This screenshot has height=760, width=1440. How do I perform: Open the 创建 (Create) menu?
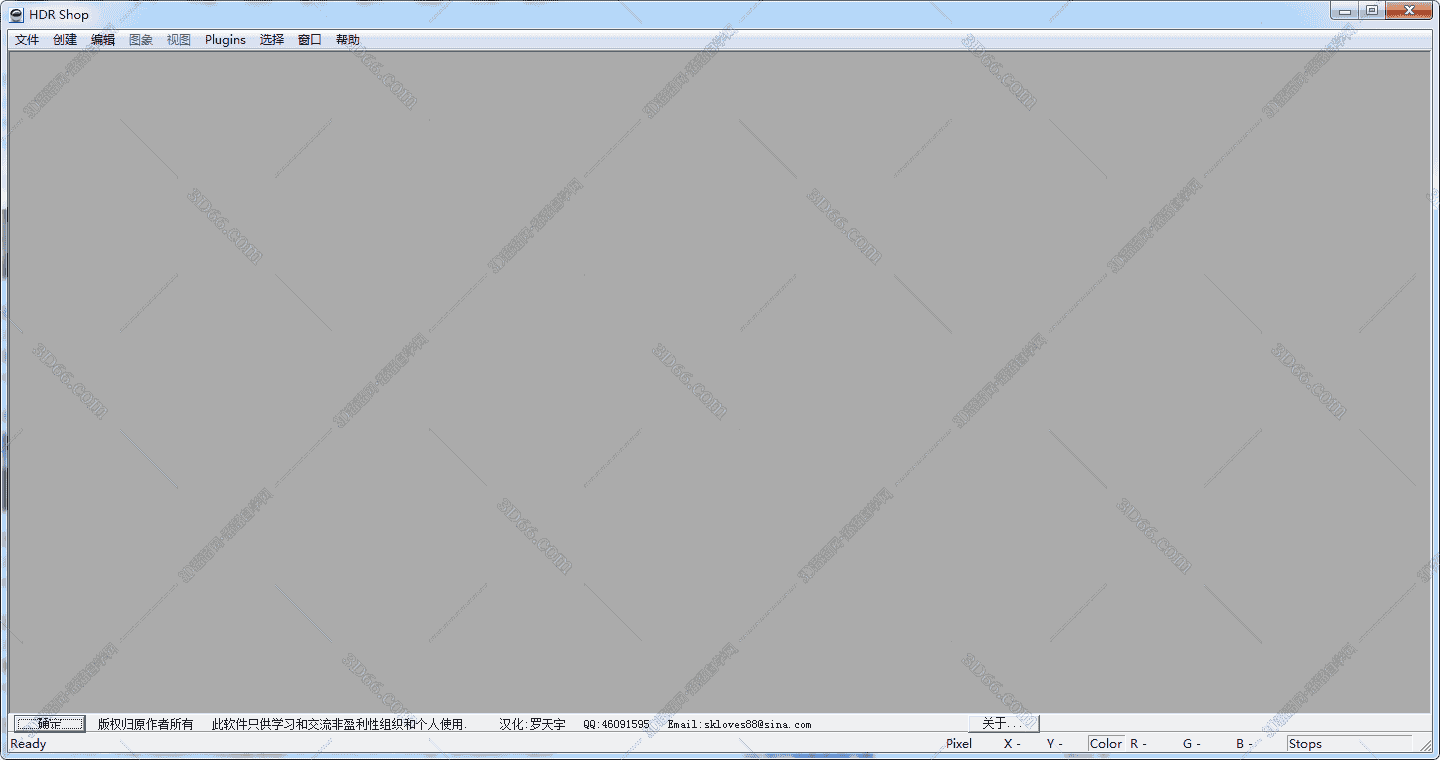pyautogui.click(x=65, y=40)
